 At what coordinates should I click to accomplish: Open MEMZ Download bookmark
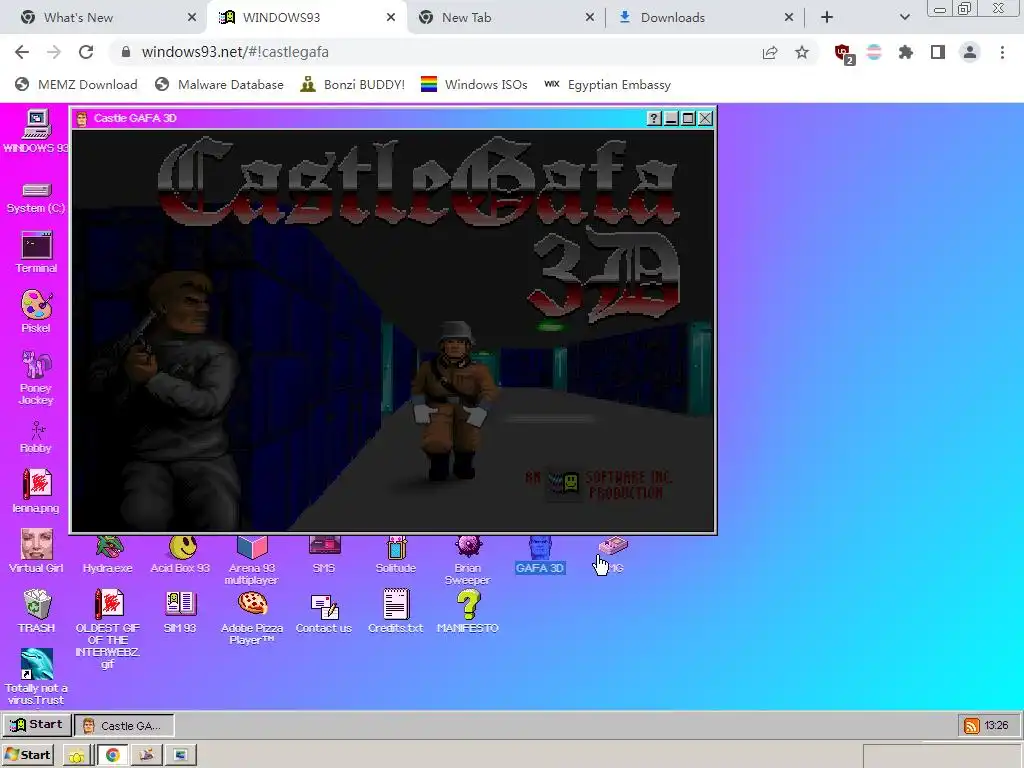point(76,85)
